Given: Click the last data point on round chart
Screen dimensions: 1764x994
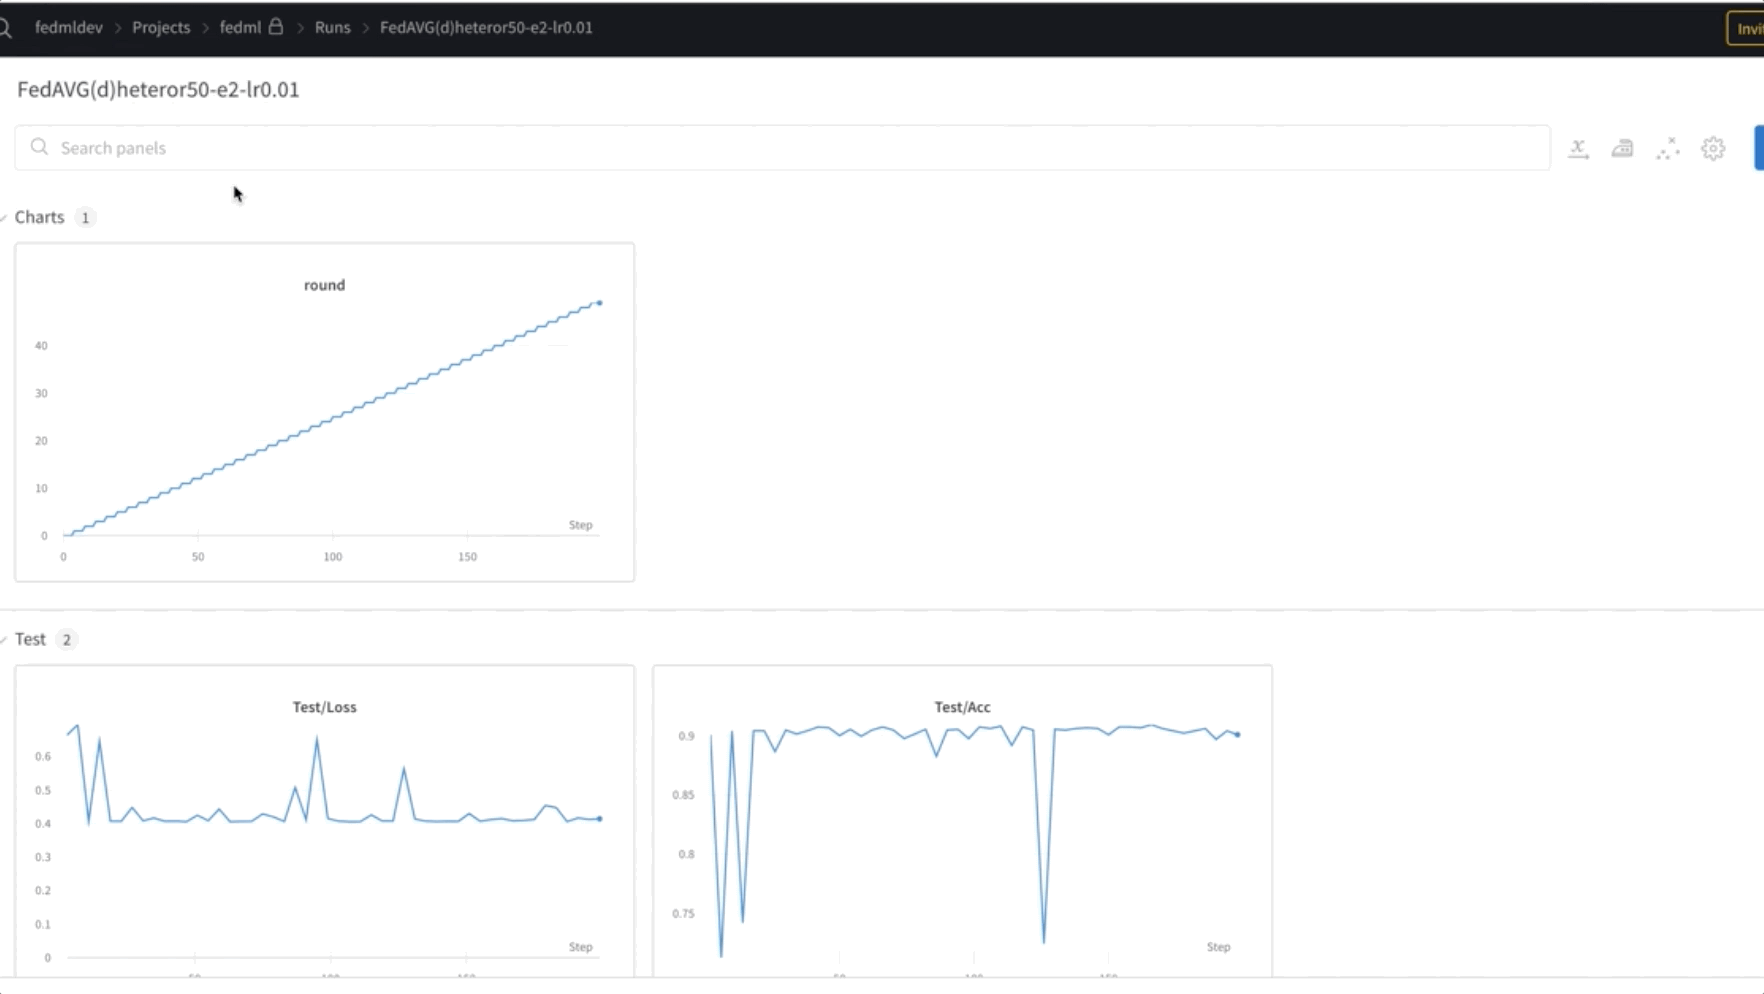Looking at the screenshot, I should click(600, 303).
